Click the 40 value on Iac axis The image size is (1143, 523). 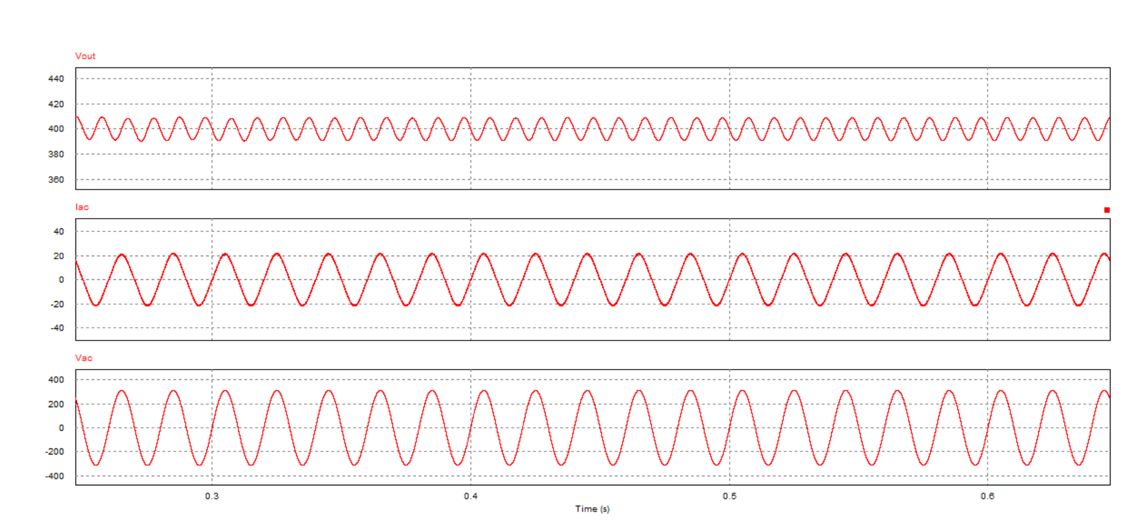click(x=58, y=231)
